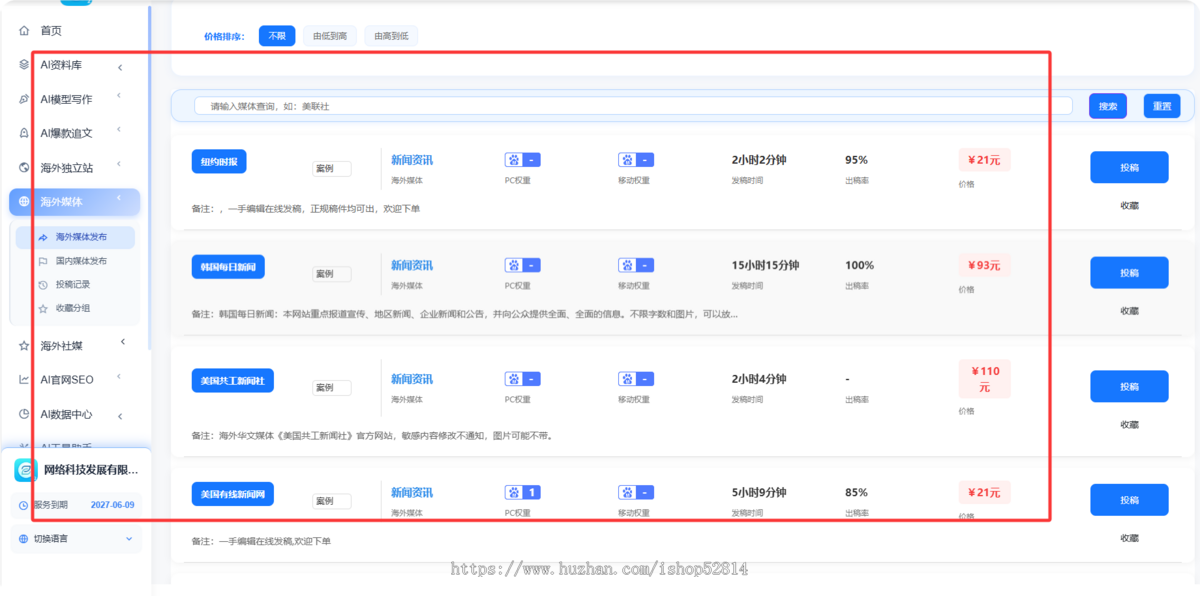Screen dimensions: 1200x596
Task: Click the 收藏分组 star icon
Action: pos(43,309)
